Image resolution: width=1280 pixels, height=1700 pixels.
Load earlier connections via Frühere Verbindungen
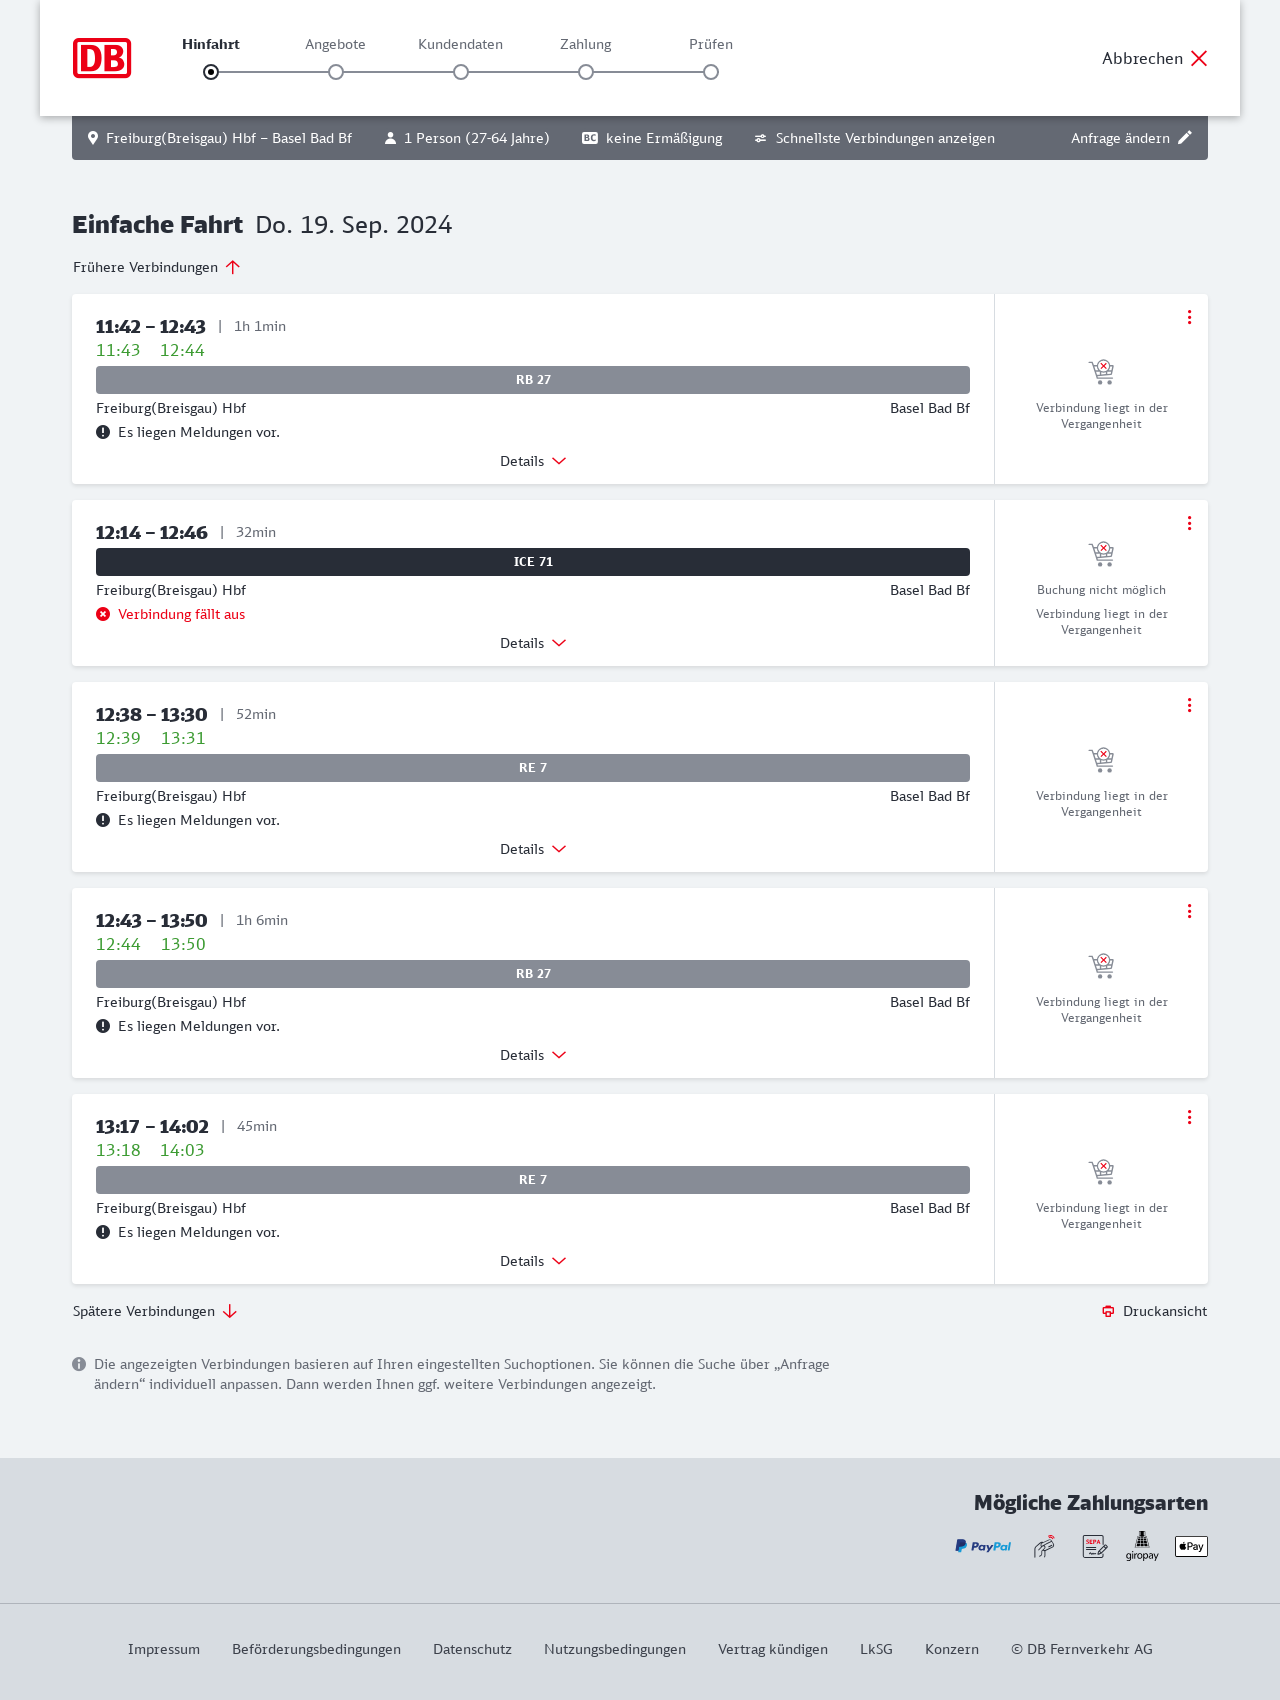156,267
